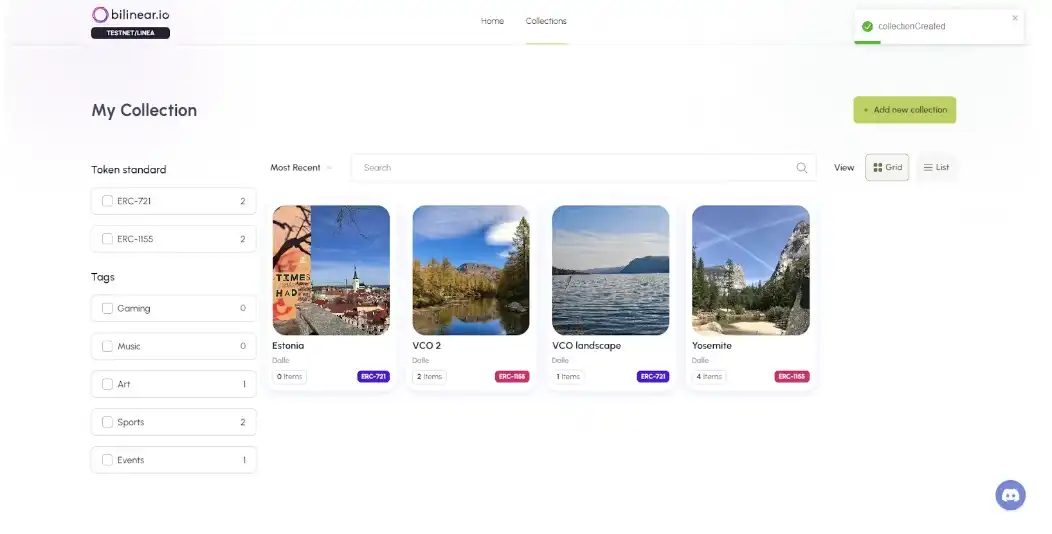Image resolution: width=1052 pixels, height=534 pixels.
Task: Close the collectionCreated notification
Action: 1014,18
